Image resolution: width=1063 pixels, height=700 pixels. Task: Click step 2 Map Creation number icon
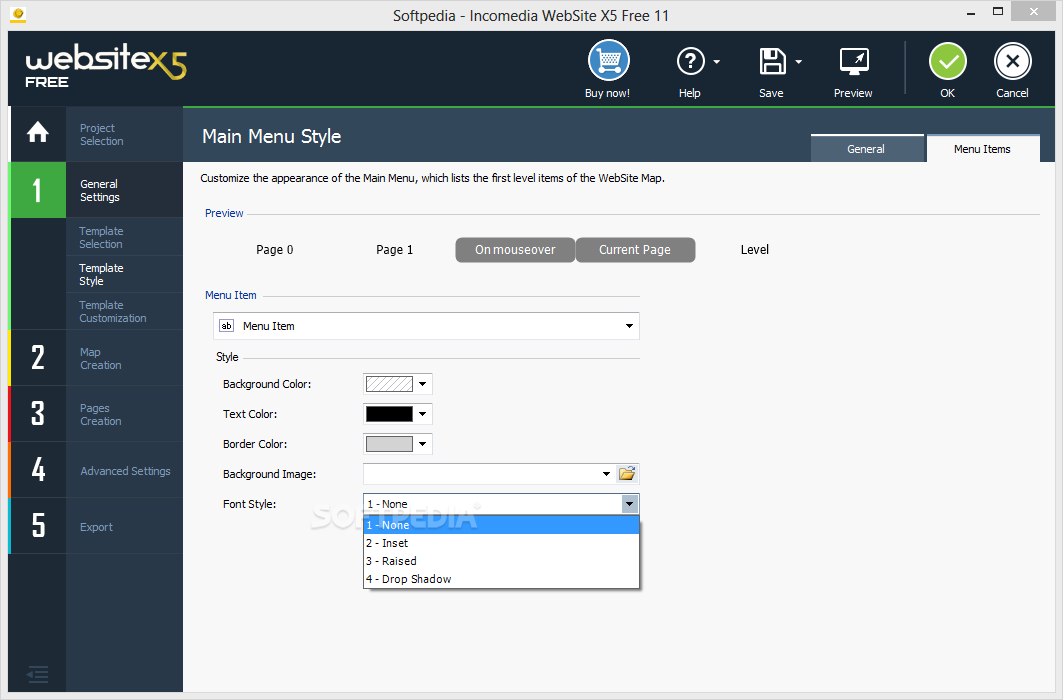coord(38,358)
